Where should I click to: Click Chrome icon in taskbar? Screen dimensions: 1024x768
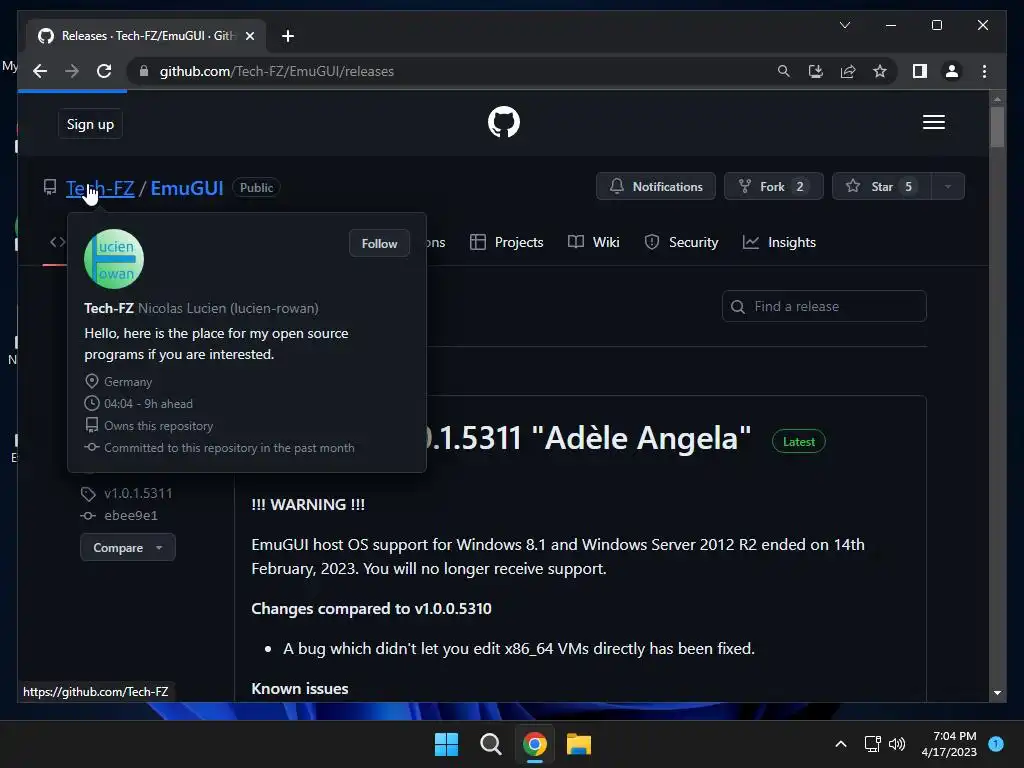click(x=535, y=744)
